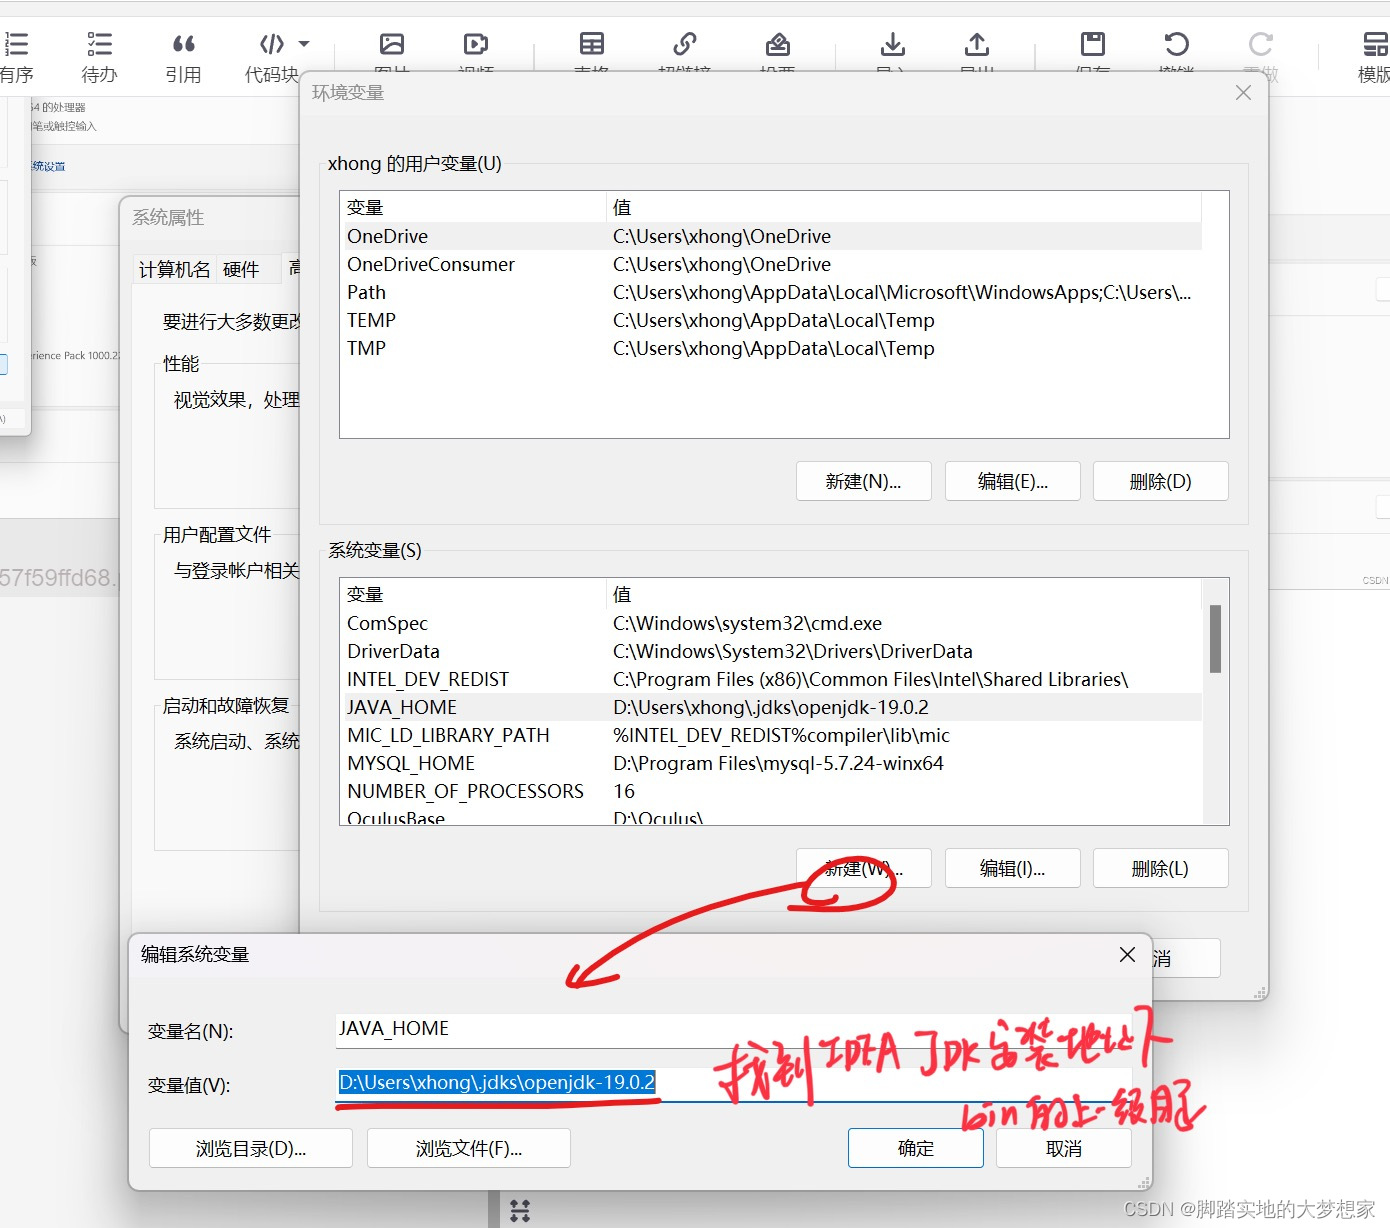The height and width of the screenshot is (1228, 1390).
Task: Click system variables 变量 column header
Action: pos(473,594)
